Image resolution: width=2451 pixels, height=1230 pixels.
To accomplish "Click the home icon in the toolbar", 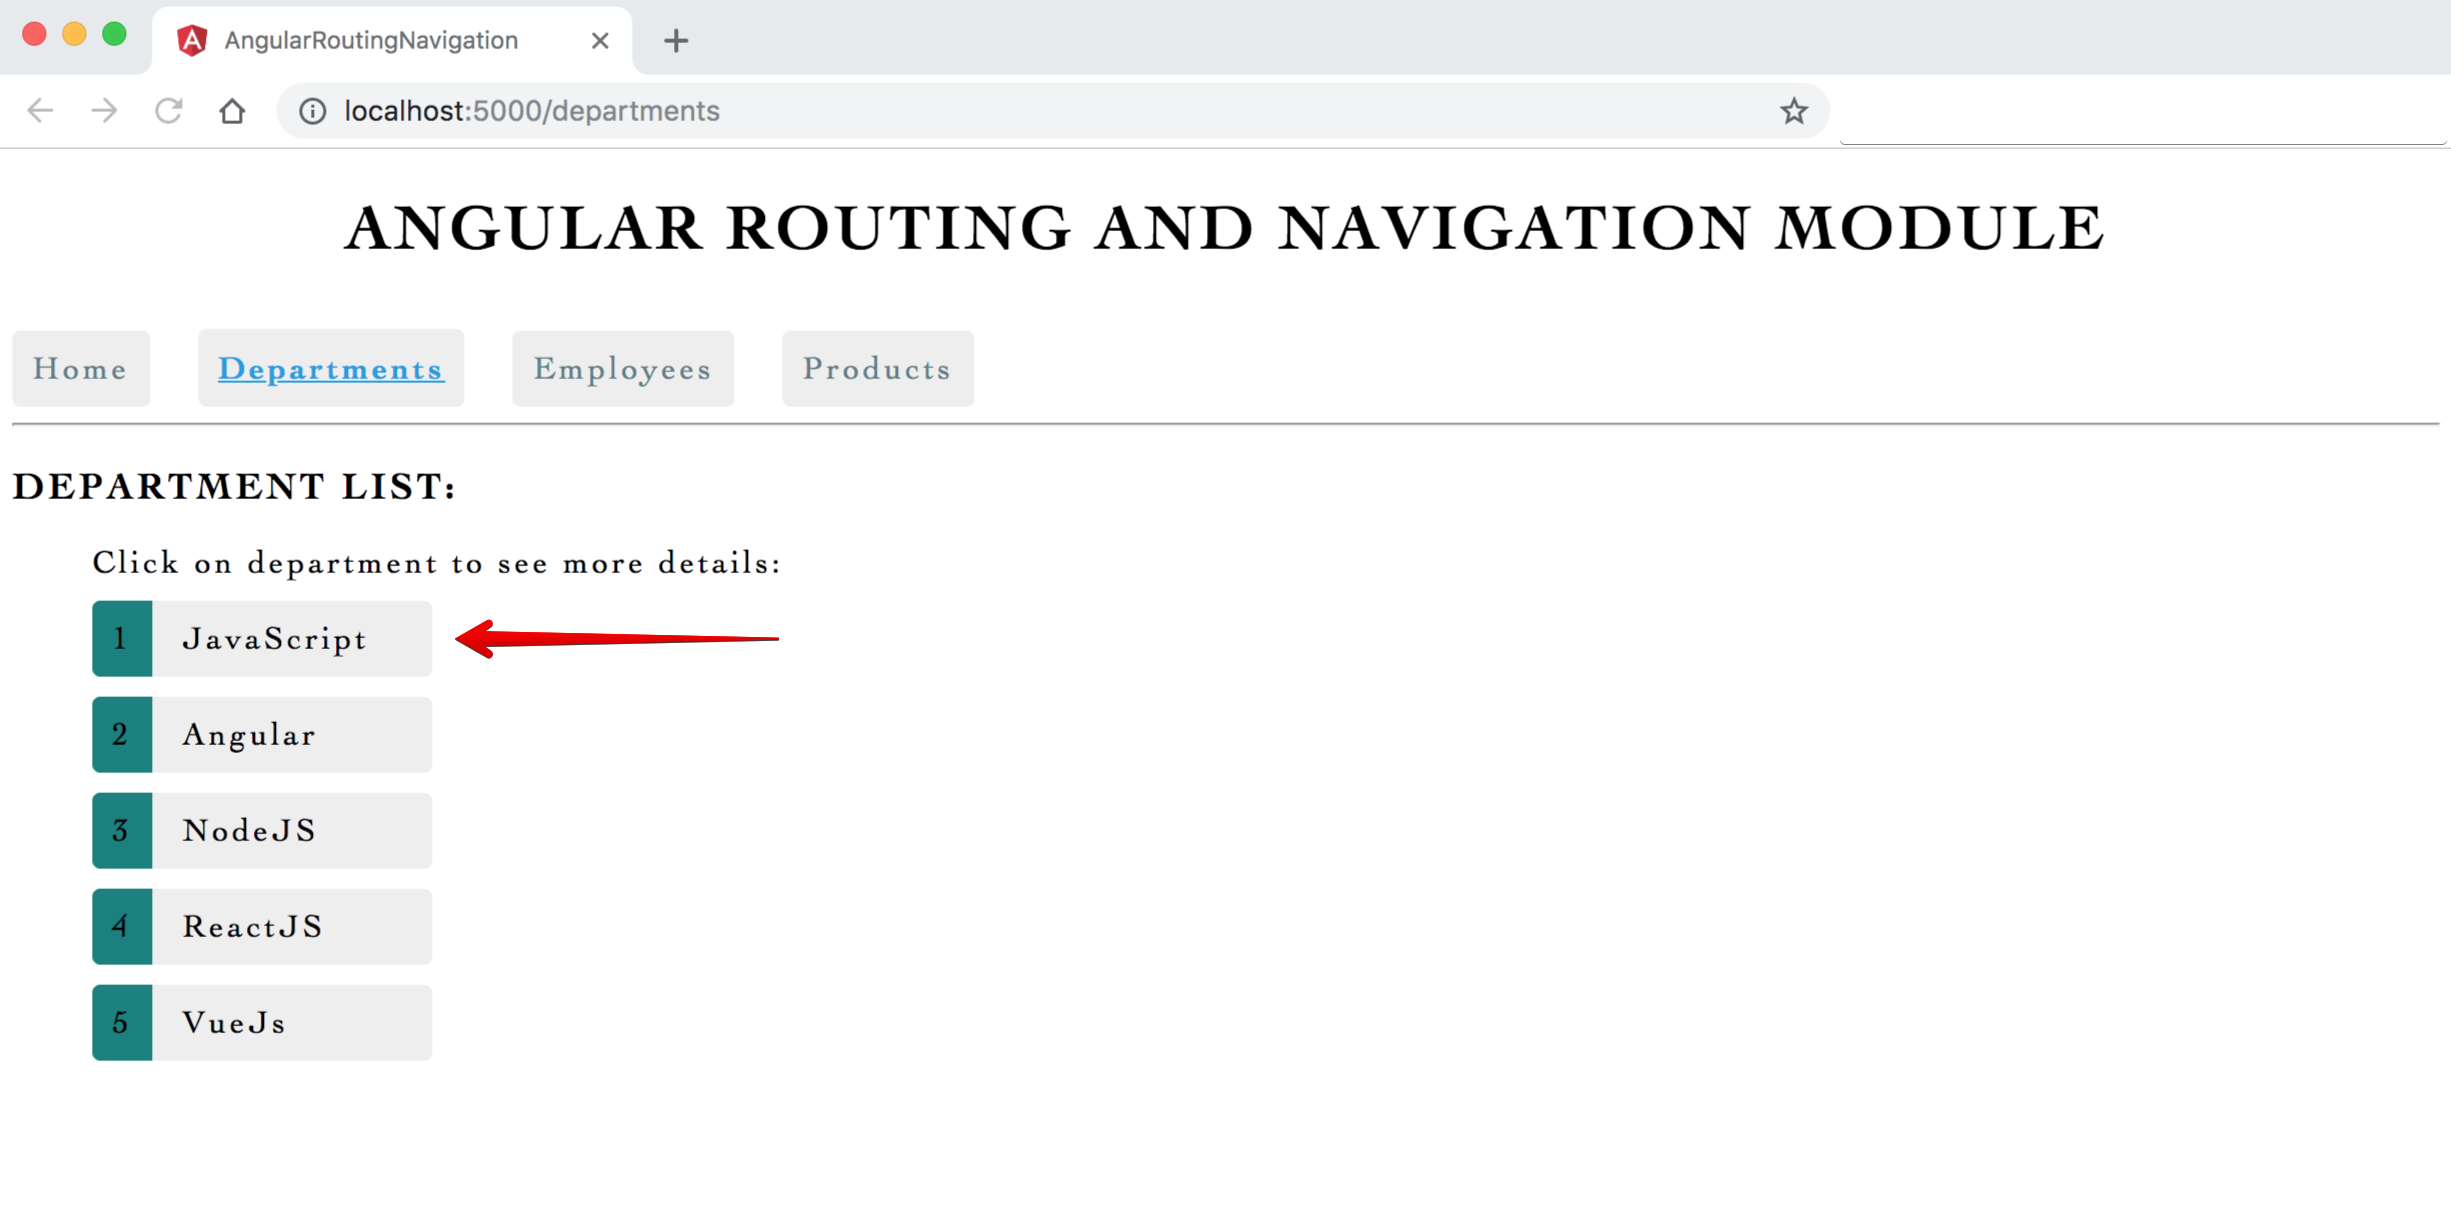I will click(x=232, y=111).
